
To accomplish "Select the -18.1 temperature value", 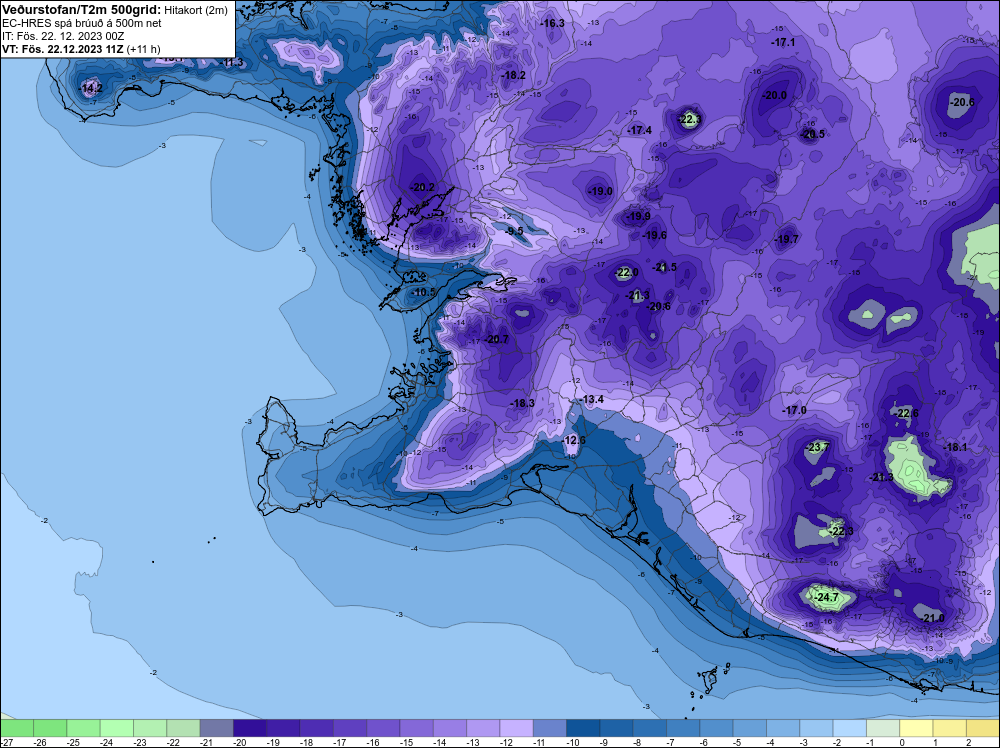I will (x=955, y=447).
